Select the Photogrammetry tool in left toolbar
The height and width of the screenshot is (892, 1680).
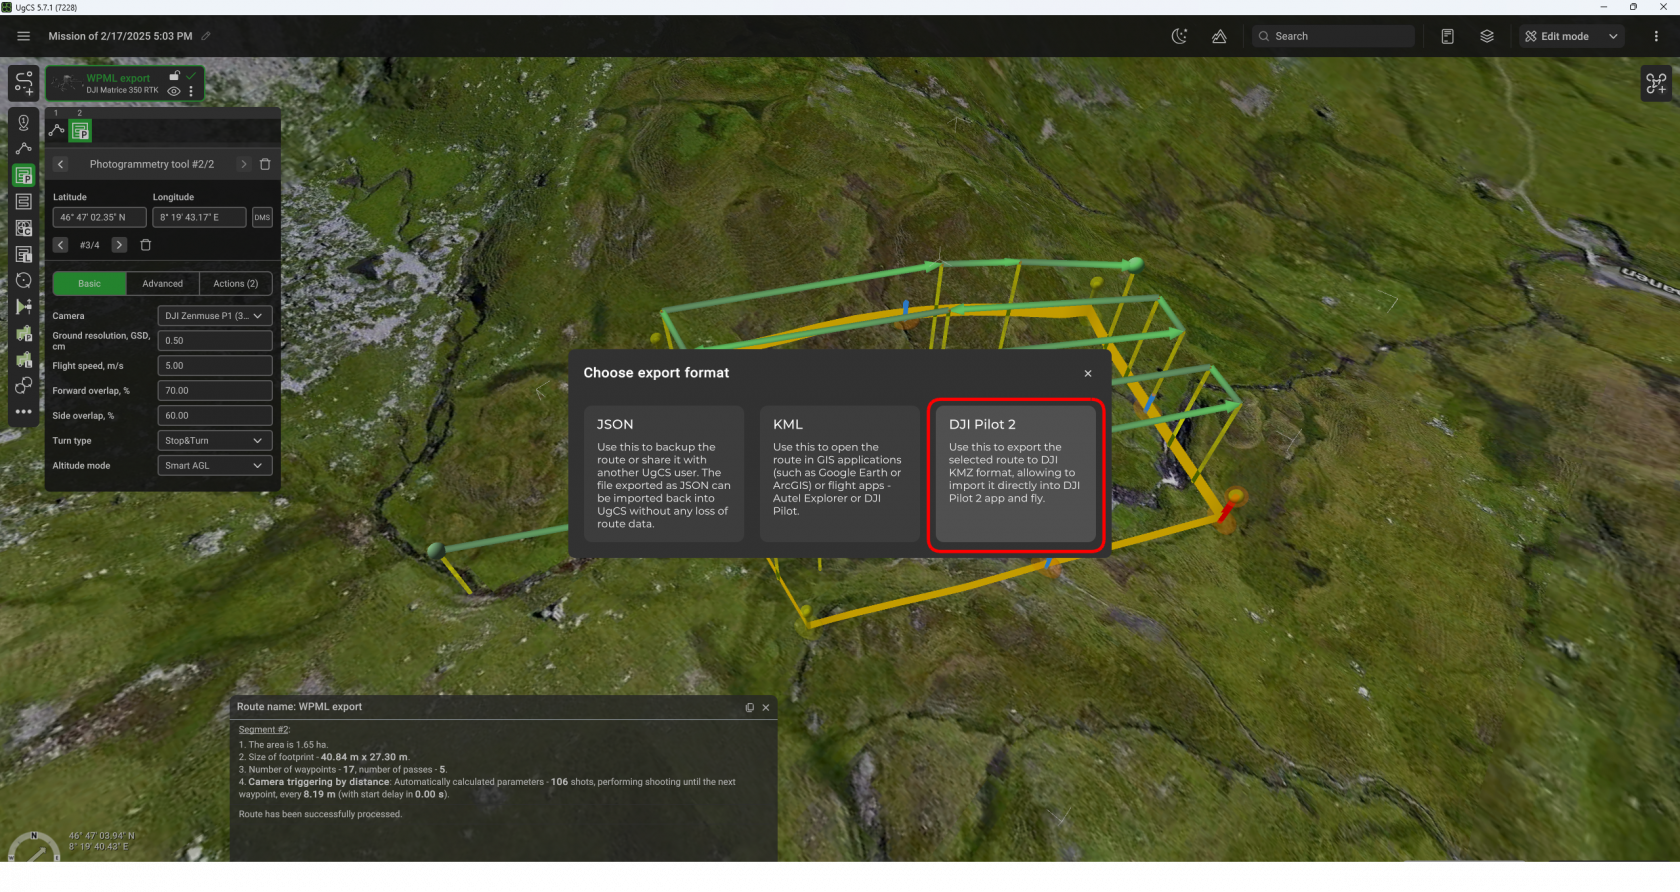point(24,176)
